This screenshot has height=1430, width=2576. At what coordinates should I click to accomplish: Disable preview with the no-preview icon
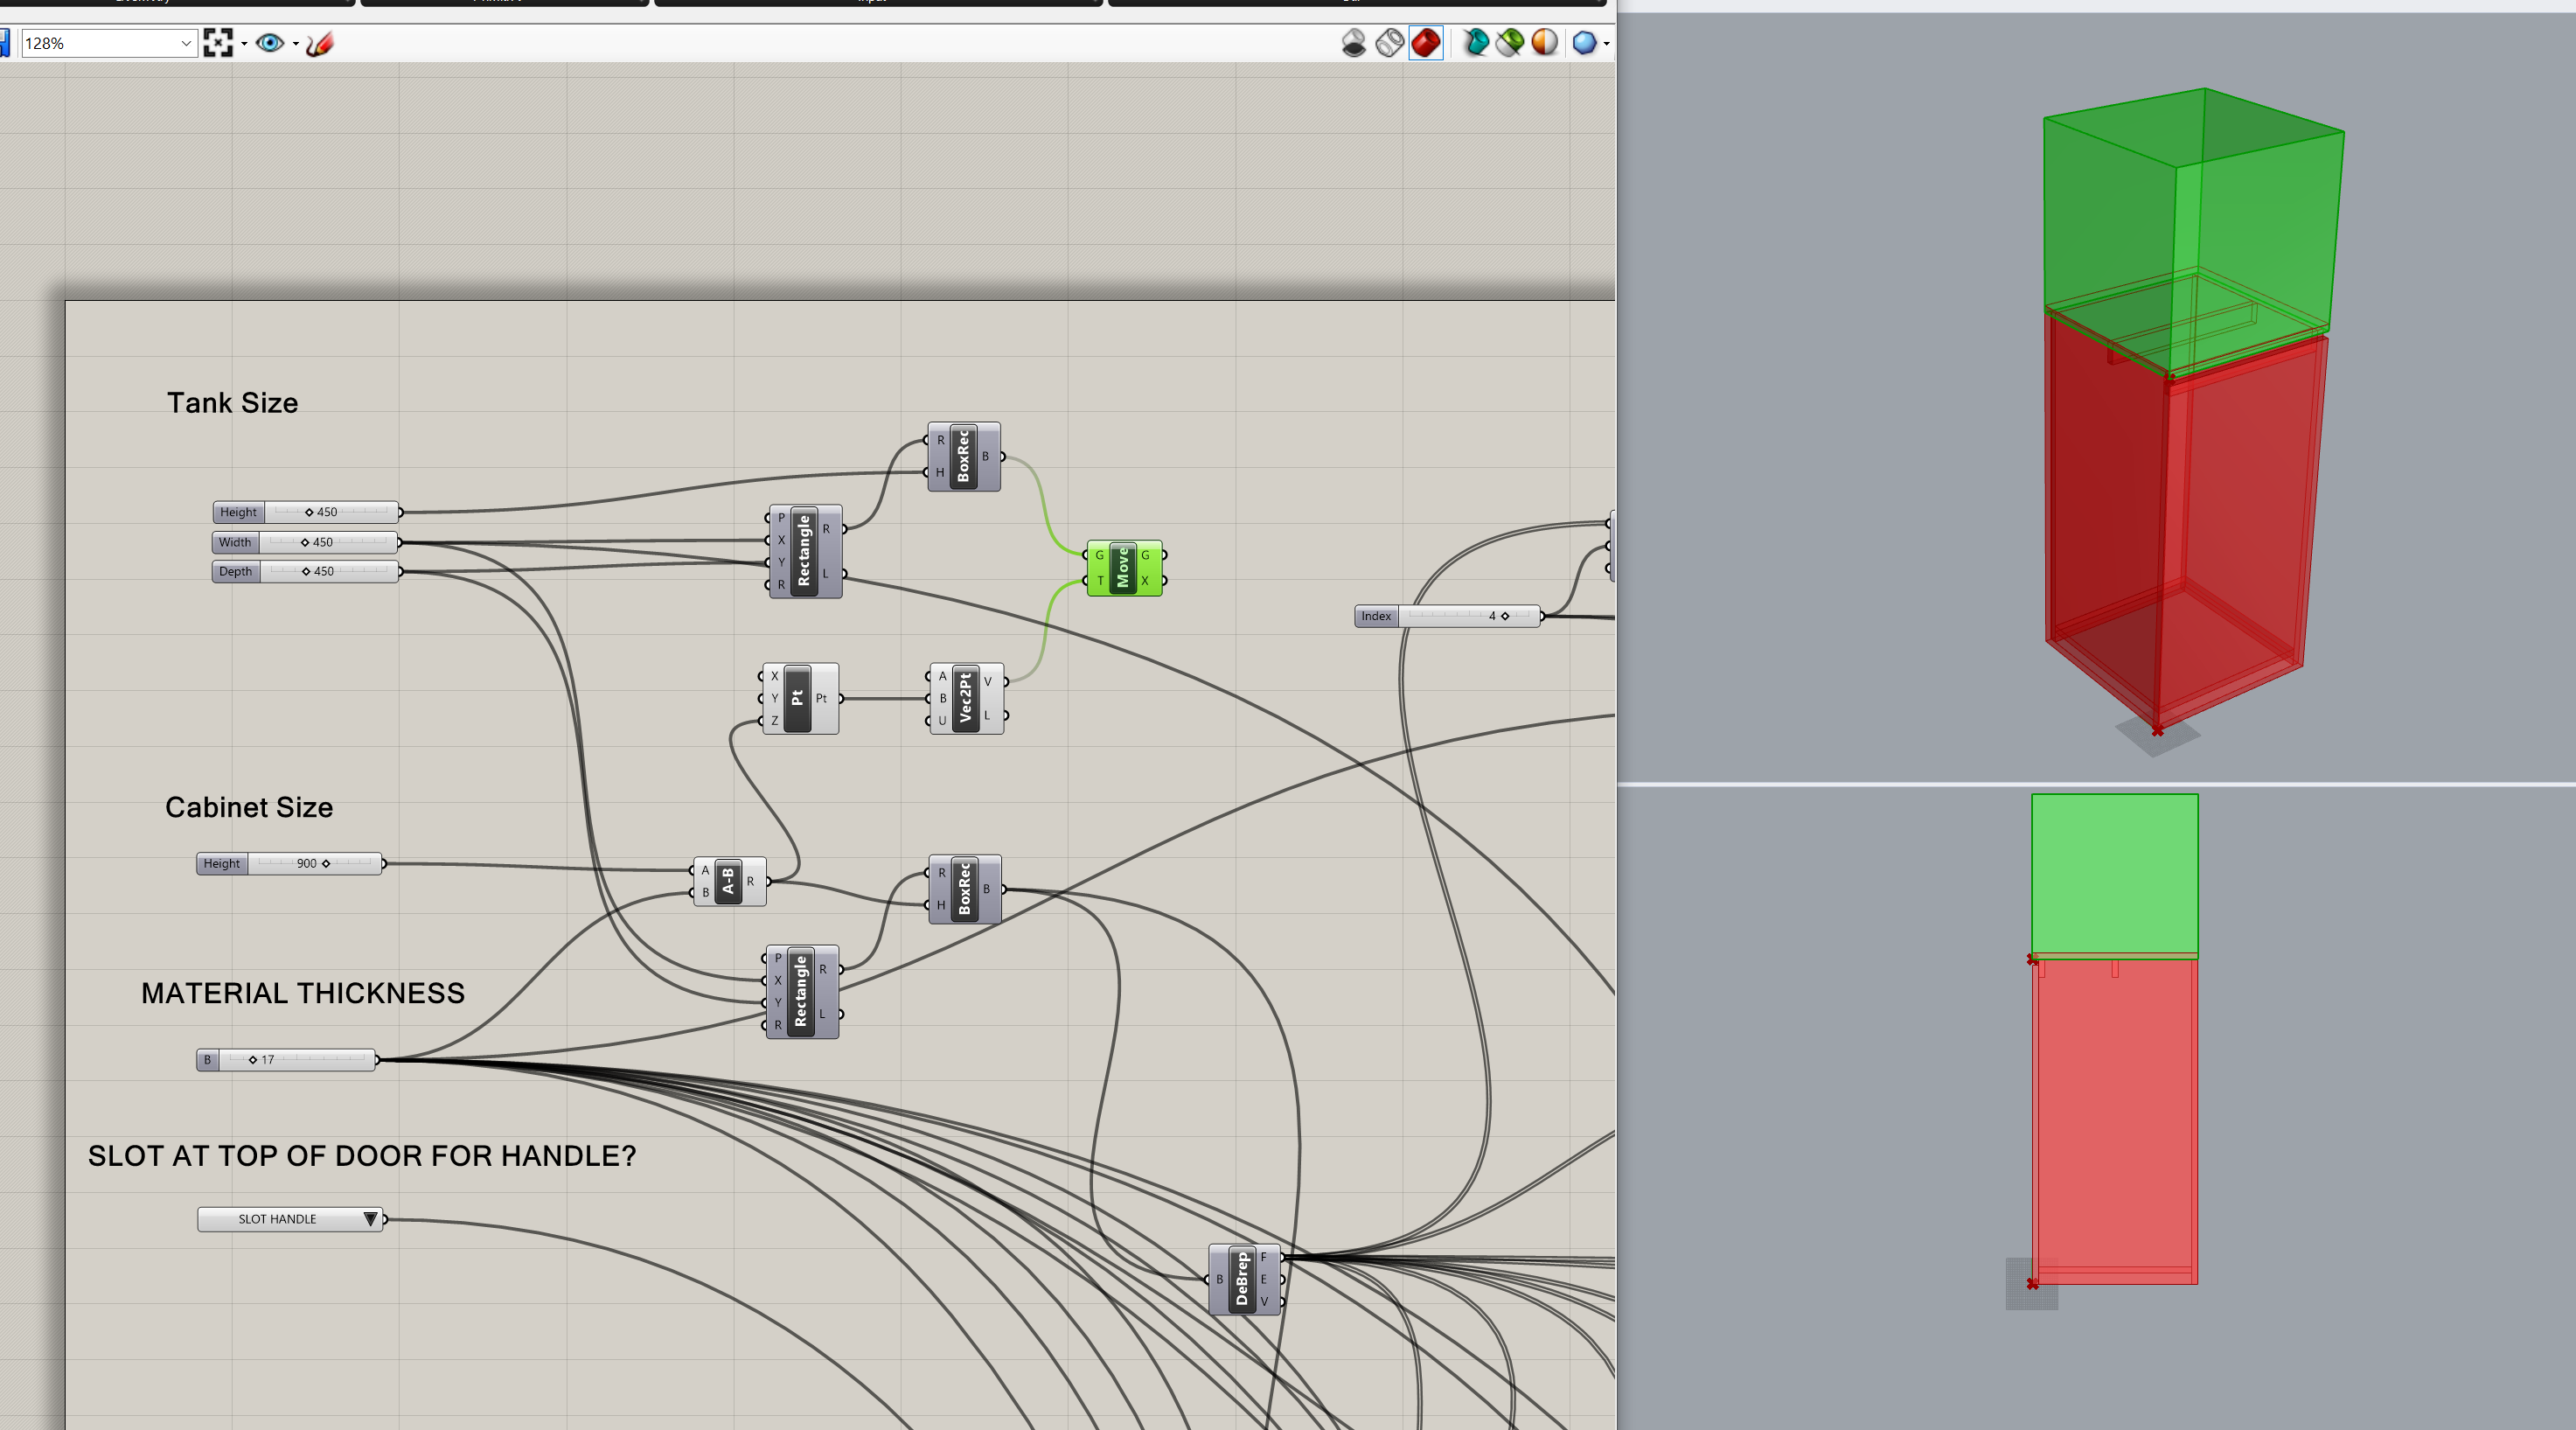click(1354, 43)
